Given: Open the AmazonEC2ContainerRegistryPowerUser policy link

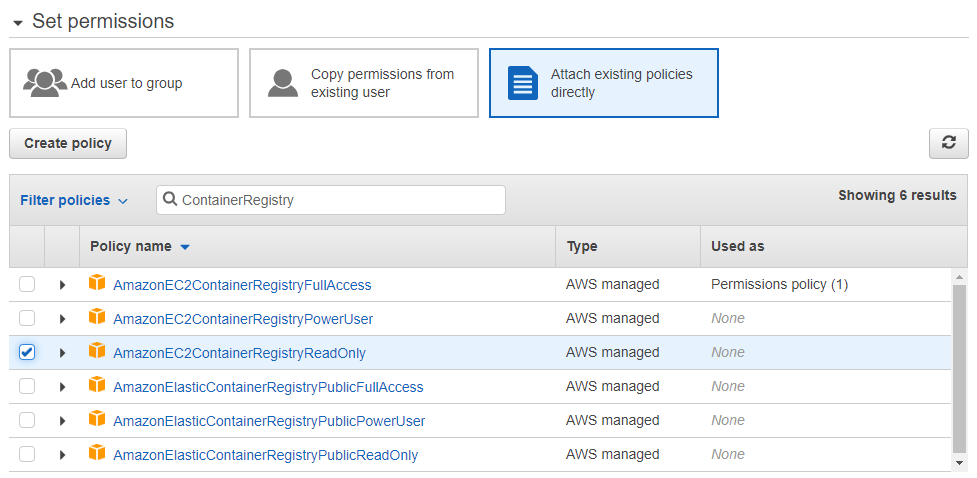Looking at the screenshot, I should 243,319.
